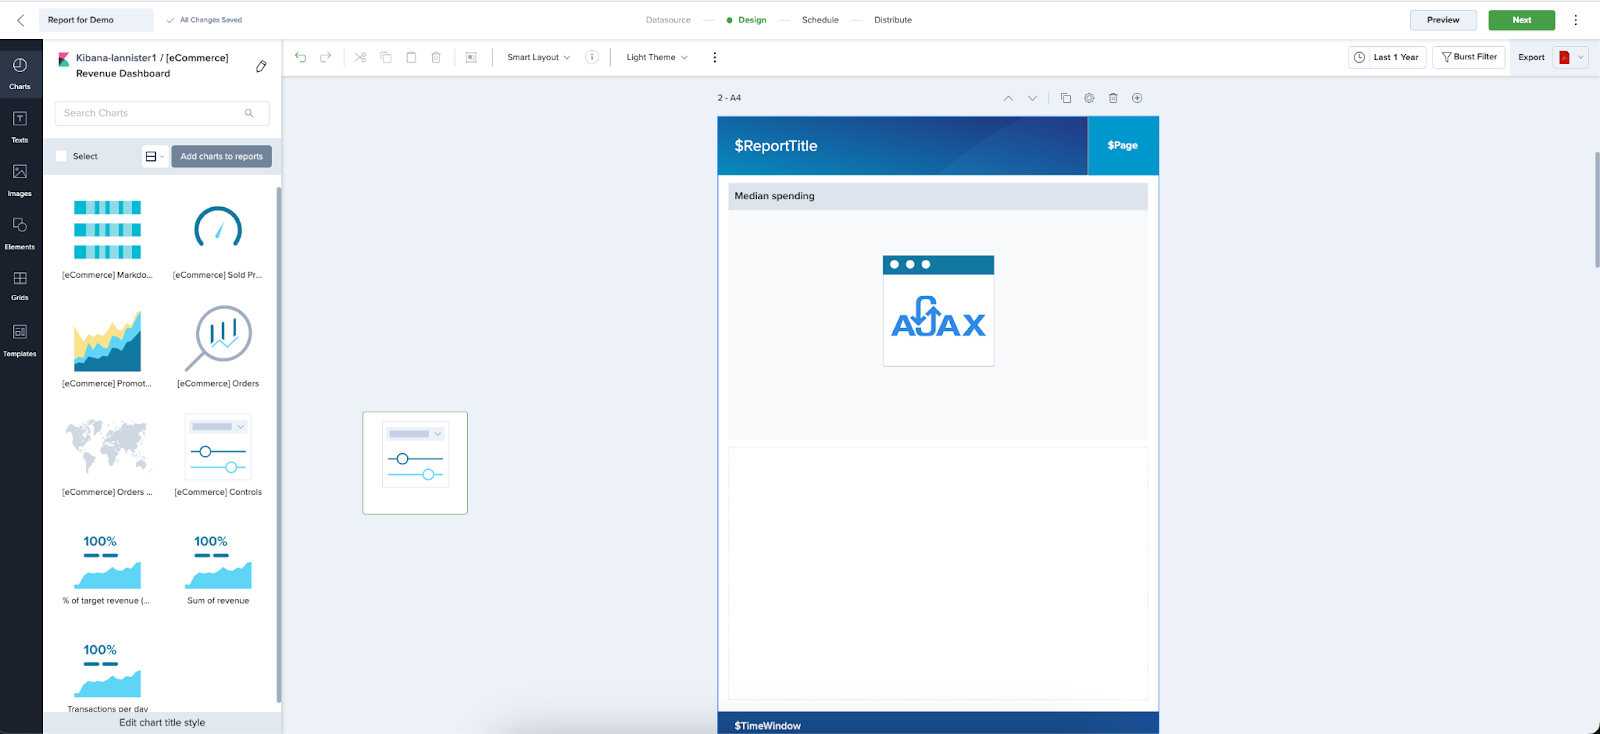The height and width of the screenshot is (734, 1600).
Task: Move page up with the chevron icon
Action: coord(1008,98)
